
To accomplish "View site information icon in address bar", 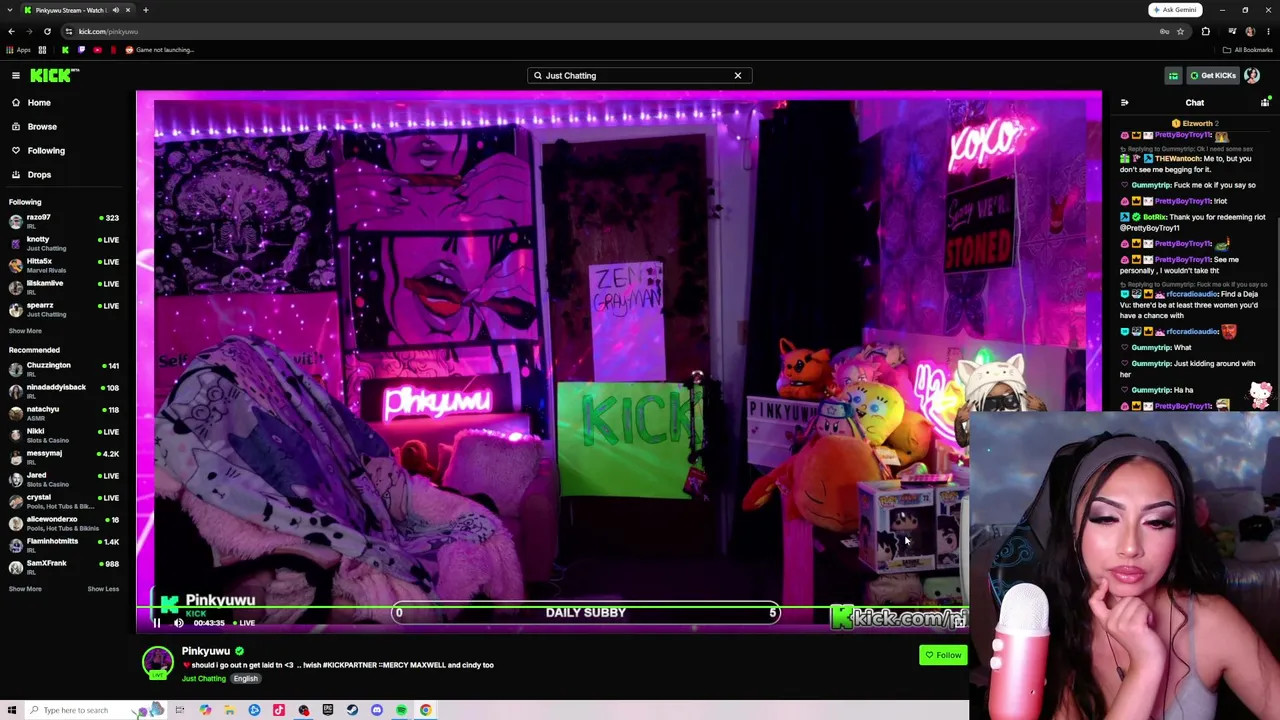I will click(68, 31).
